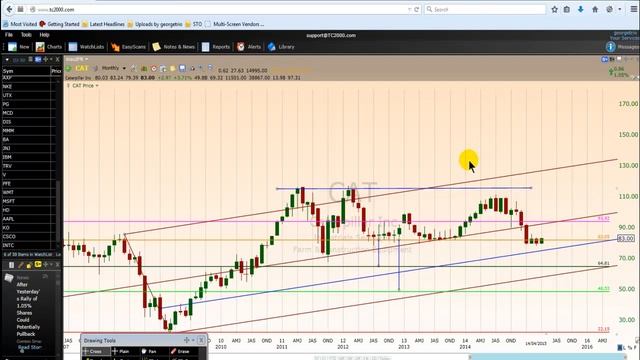Open the blue info Messages icon
The width and height of the screenshot is (640, 360).
tap(610, 47)
